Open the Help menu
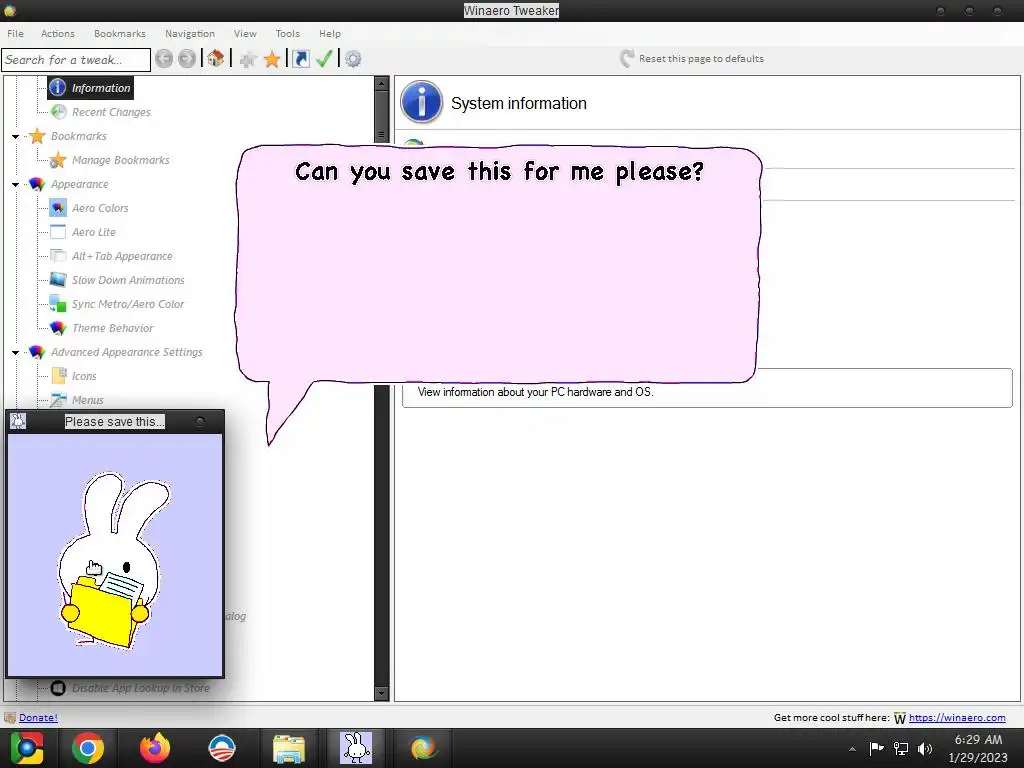This screenshot has width=1024, height=768. click(x=330, y=33)
